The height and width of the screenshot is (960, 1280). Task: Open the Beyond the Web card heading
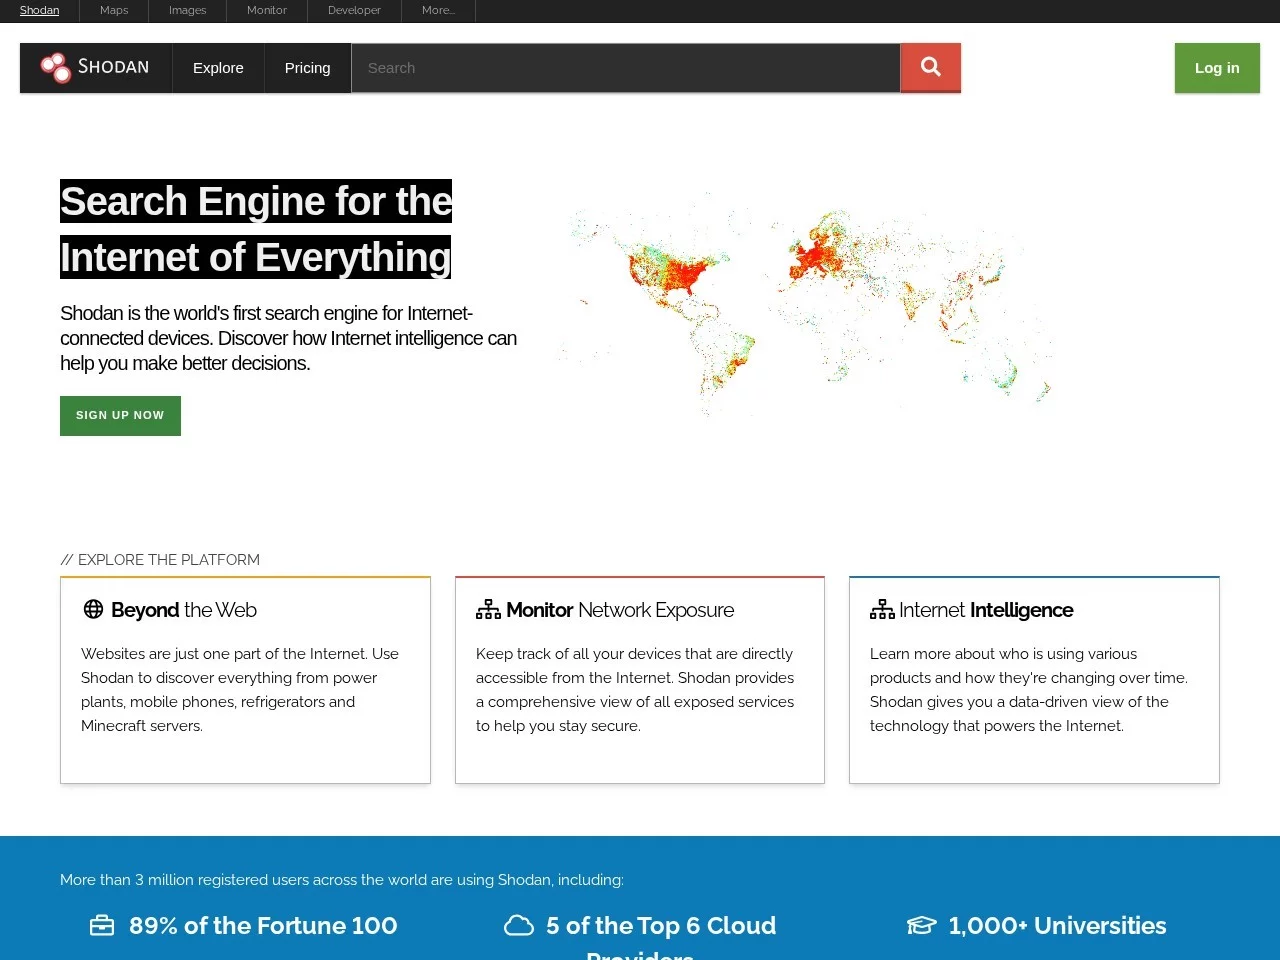point(184,610)
